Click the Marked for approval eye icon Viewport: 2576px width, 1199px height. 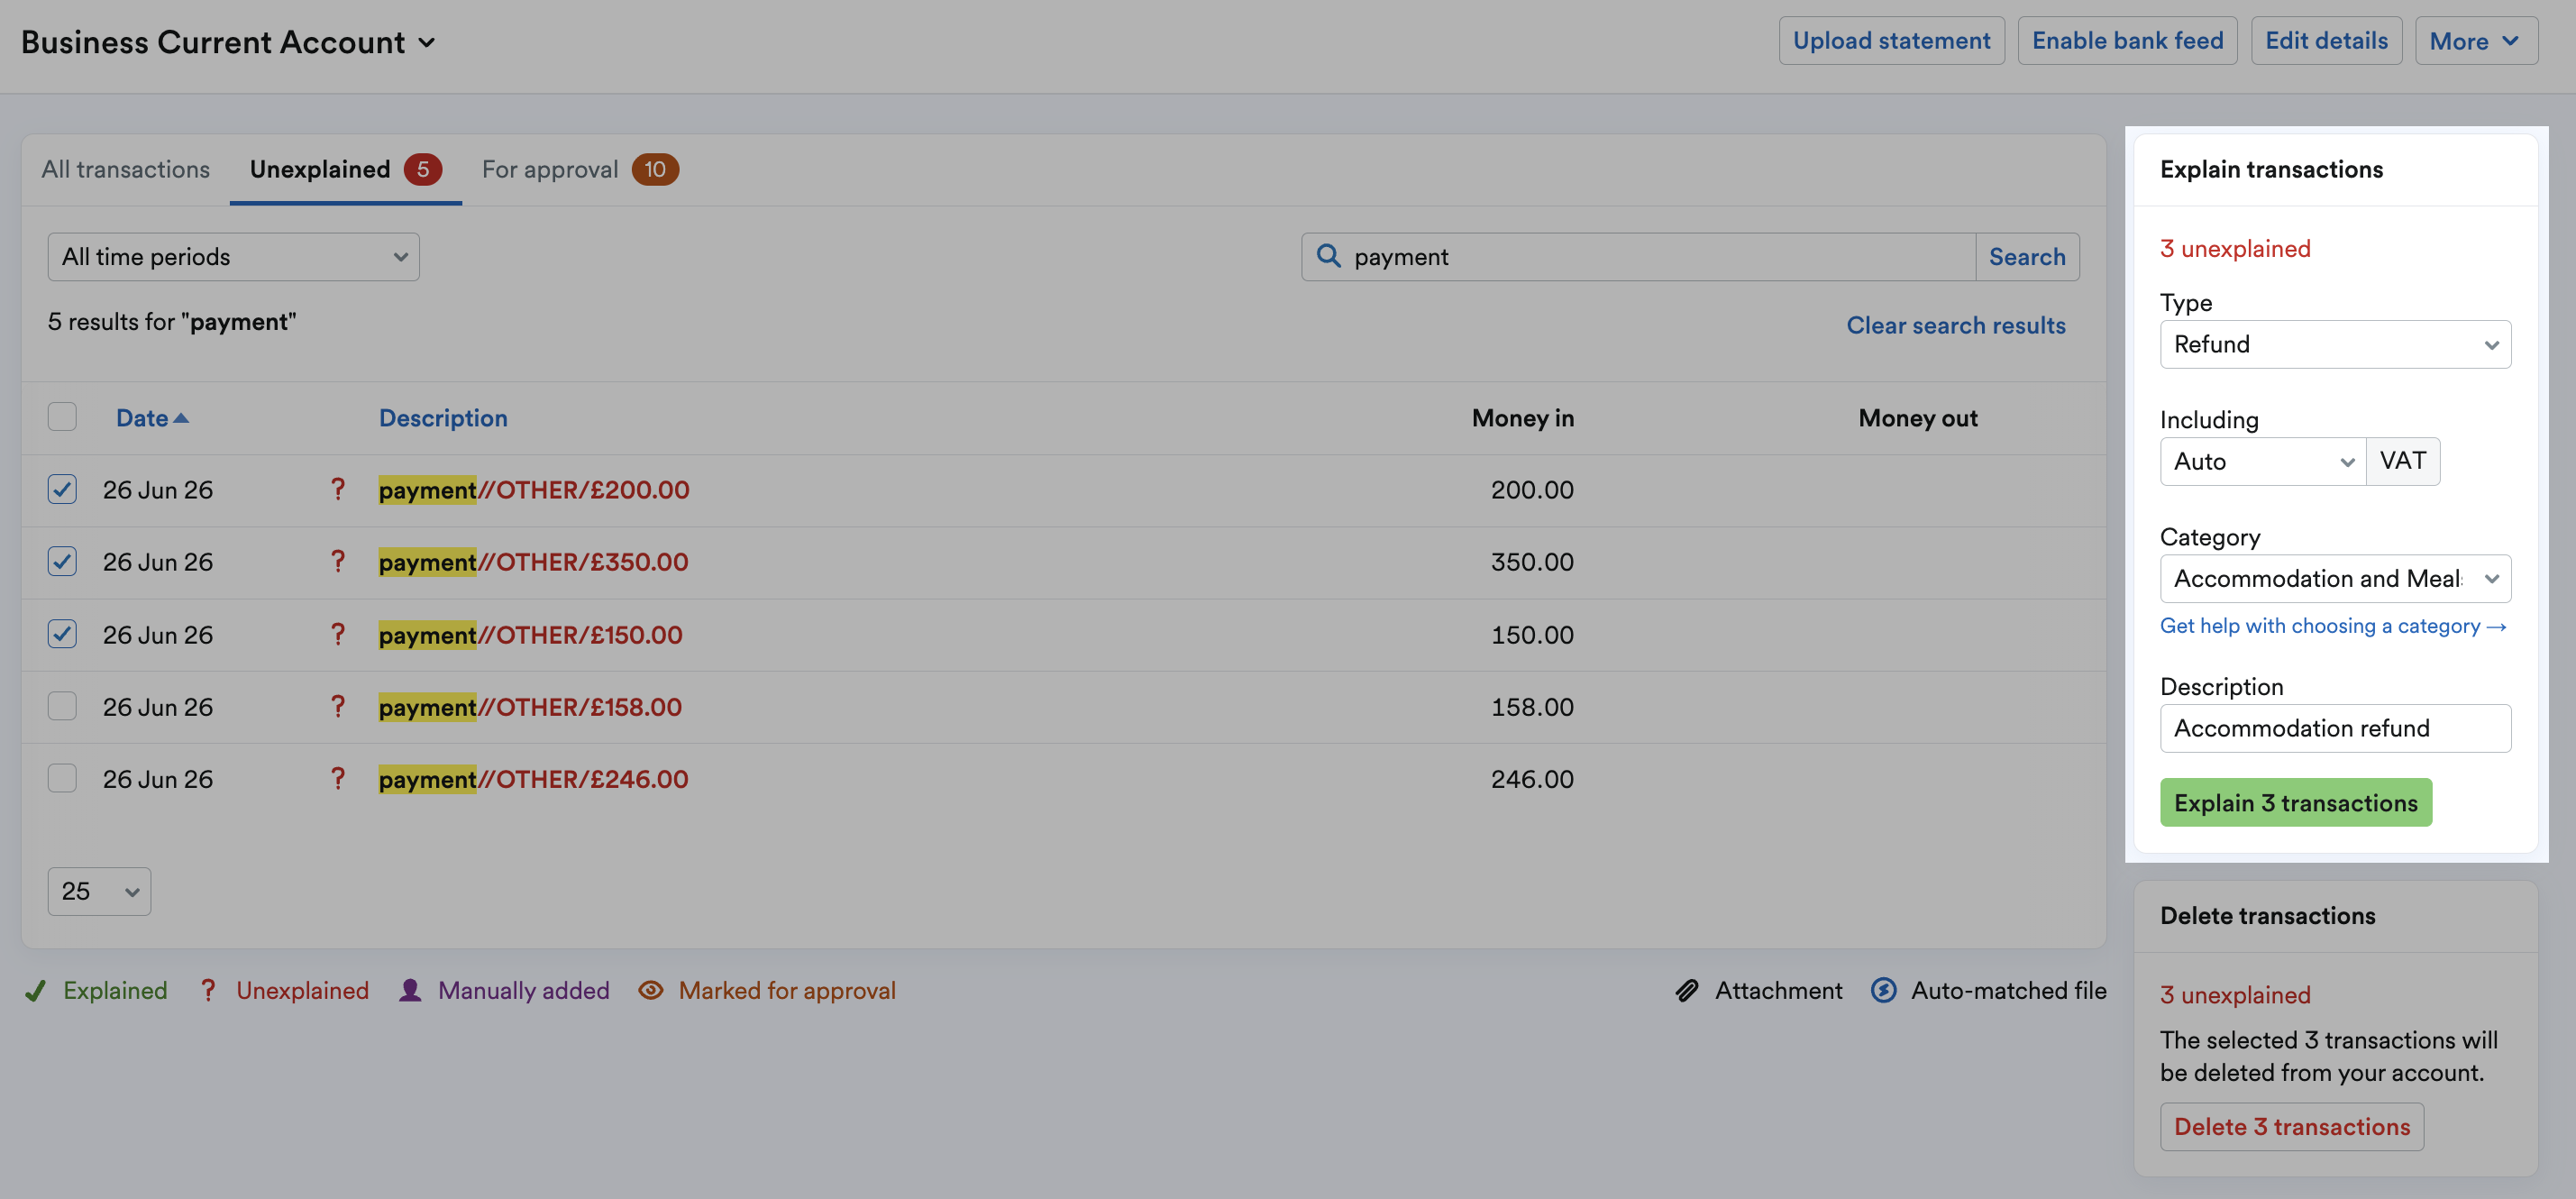[651, 990]
